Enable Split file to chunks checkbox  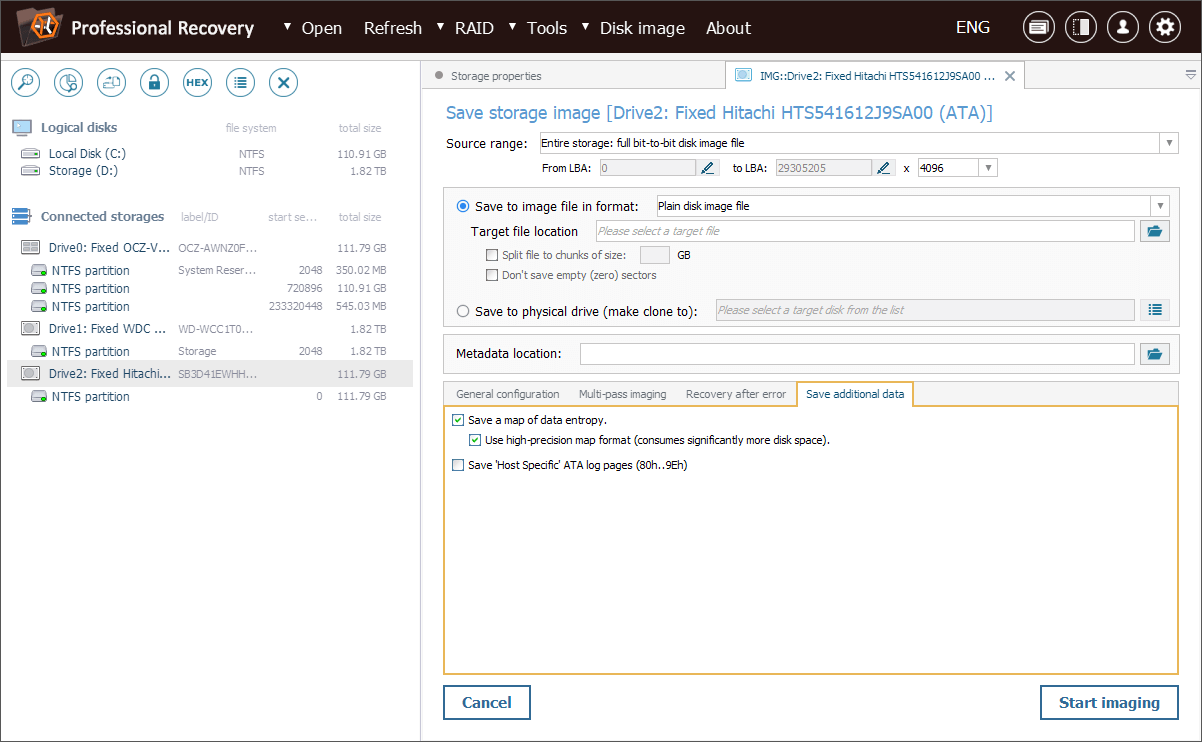point(492,255)
